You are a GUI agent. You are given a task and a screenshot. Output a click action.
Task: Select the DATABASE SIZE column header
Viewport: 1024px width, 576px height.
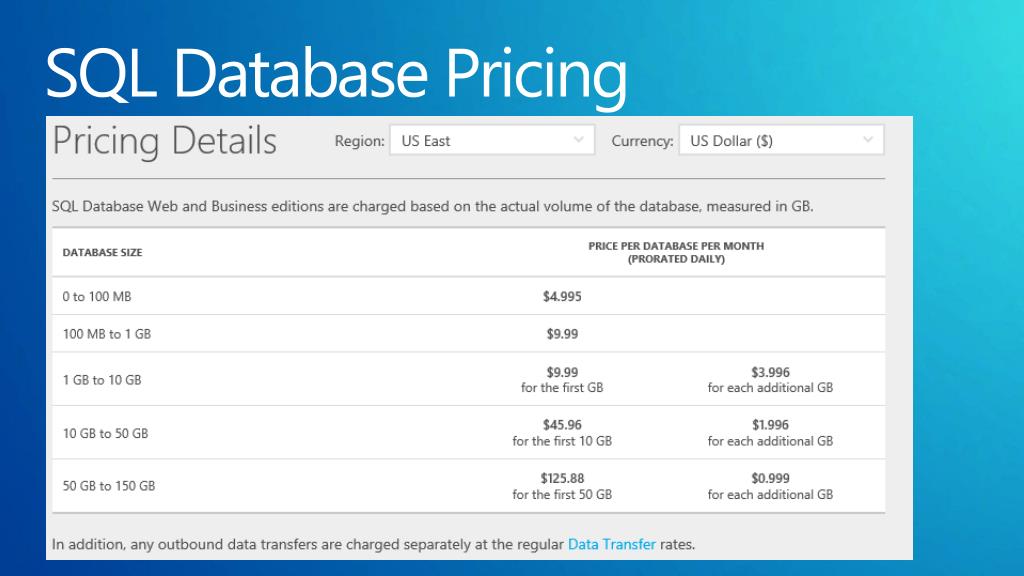point(102,253)
